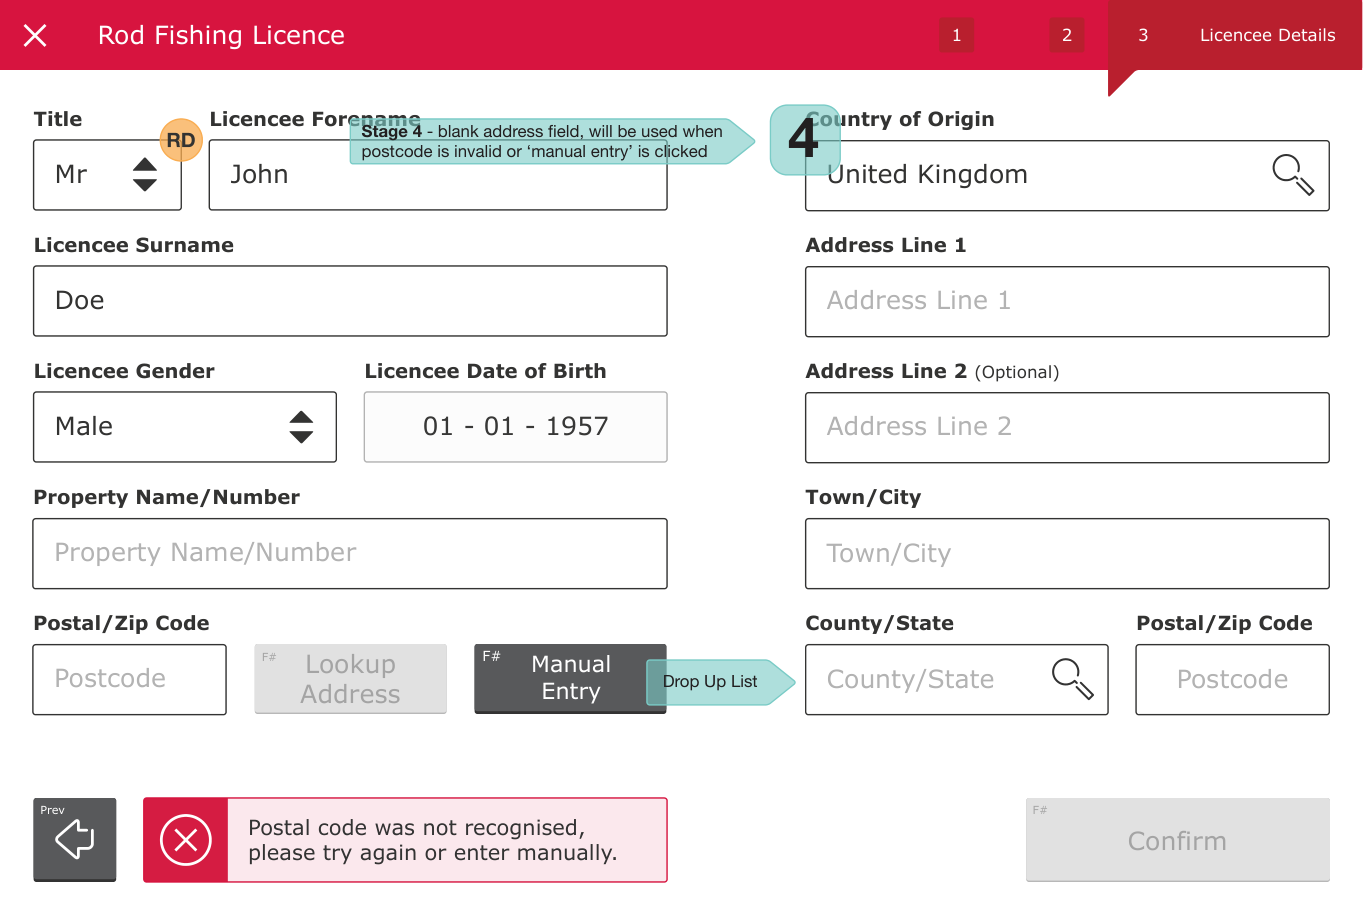Click the Confirm button
The image size is (1363, 910).
pyautogui.click(x=1177, y=840)
